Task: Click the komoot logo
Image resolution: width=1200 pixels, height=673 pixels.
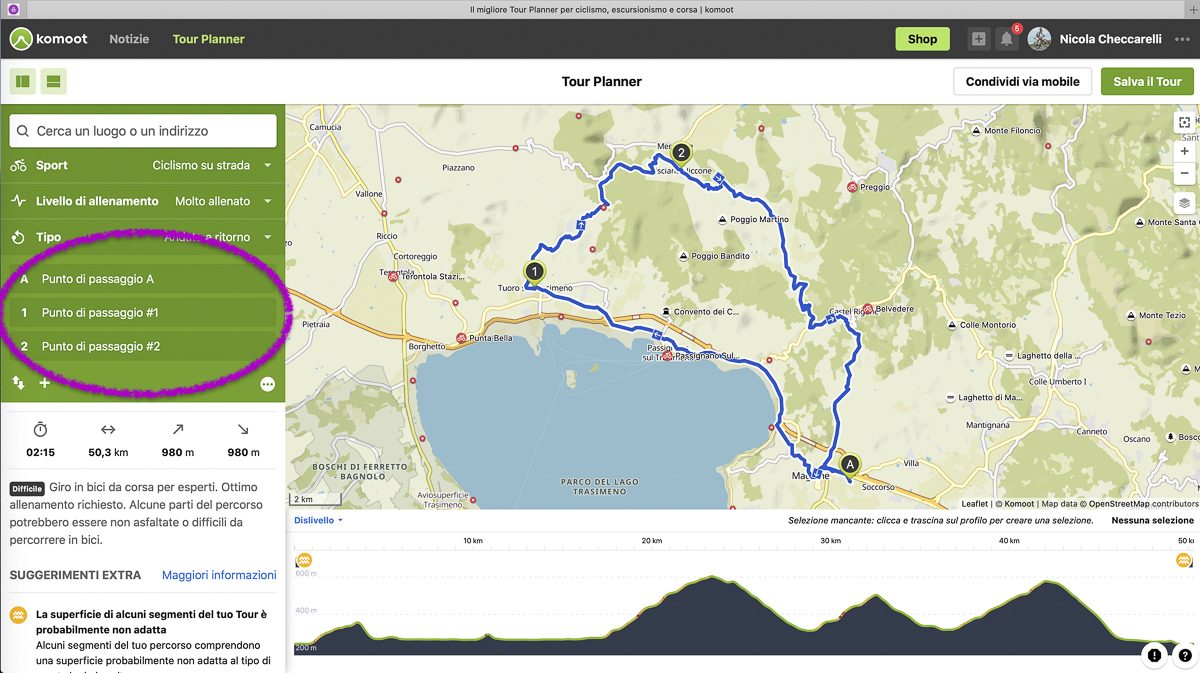Action: pyautogui.click(x=49, y=39)
